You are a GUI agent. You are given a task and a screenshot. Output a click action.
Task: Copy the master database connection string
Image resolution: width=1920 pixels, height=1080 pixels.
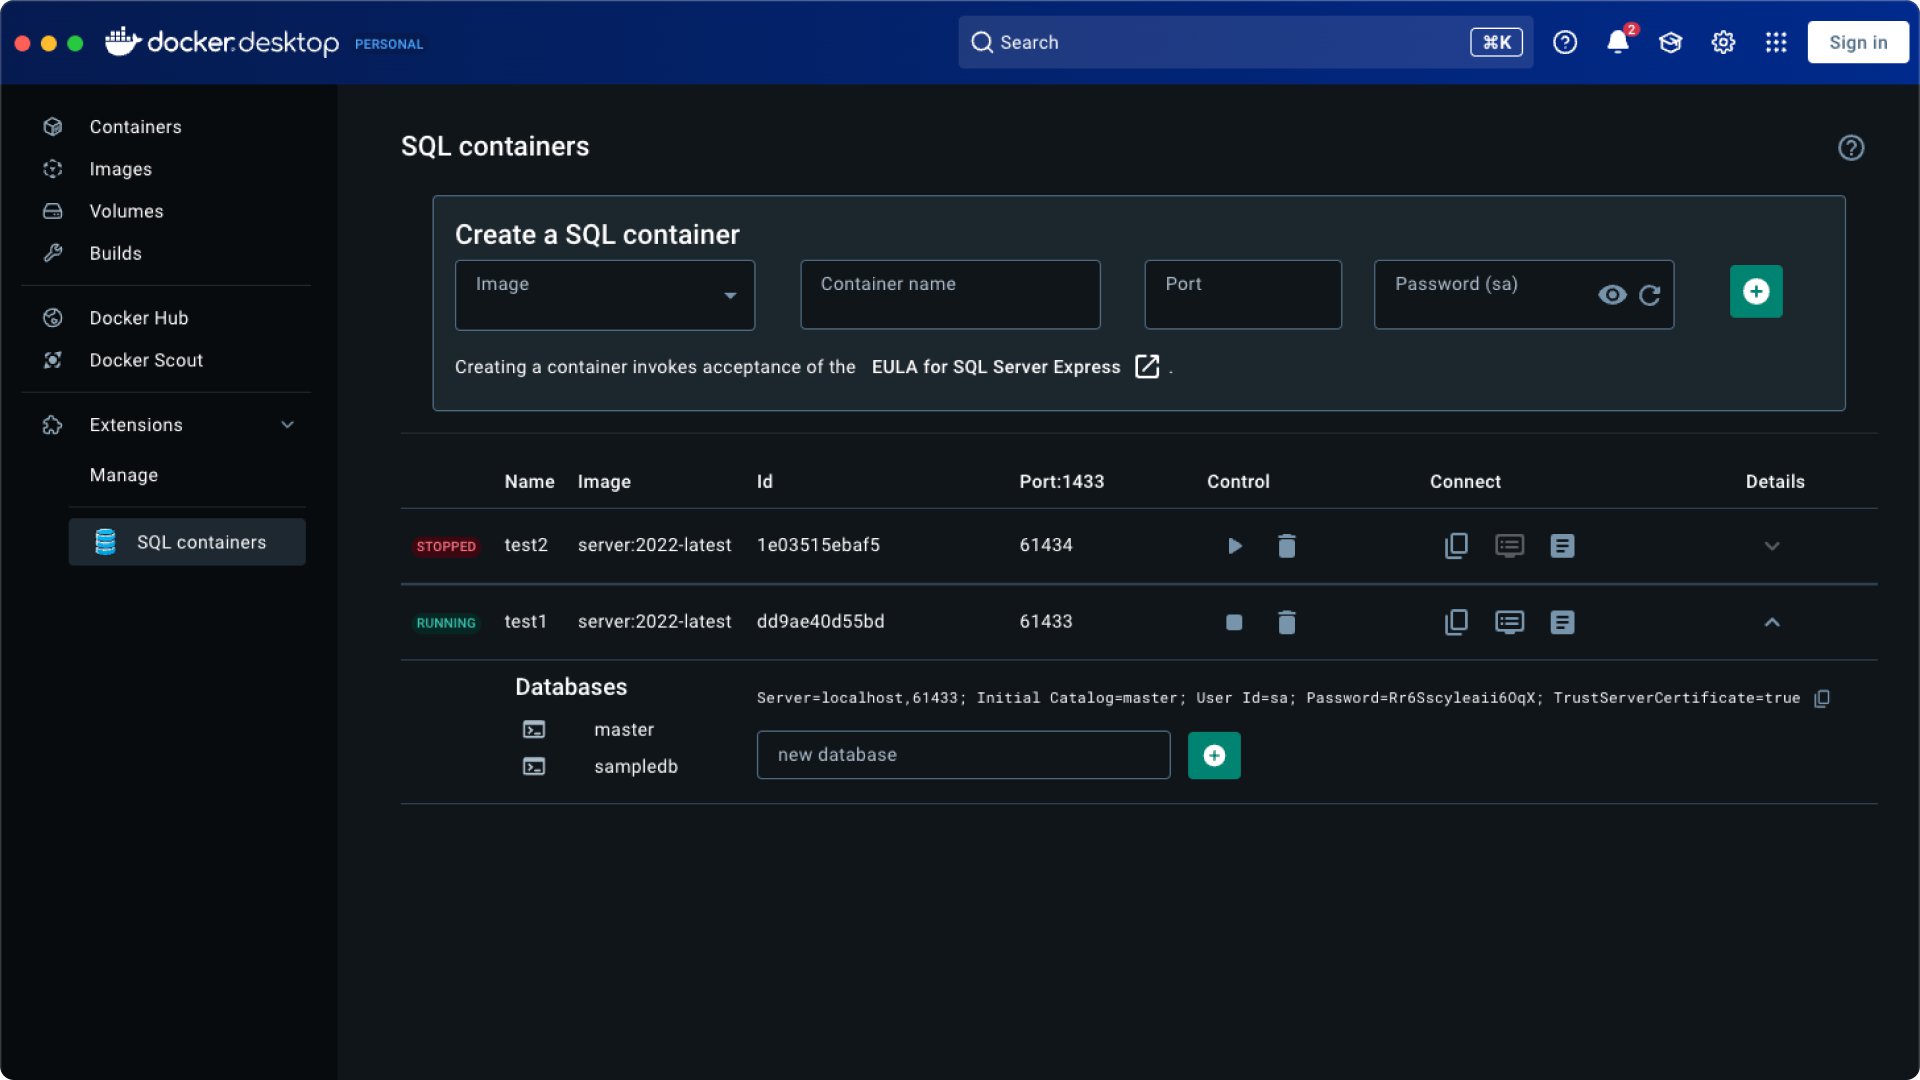(1821, 698)
